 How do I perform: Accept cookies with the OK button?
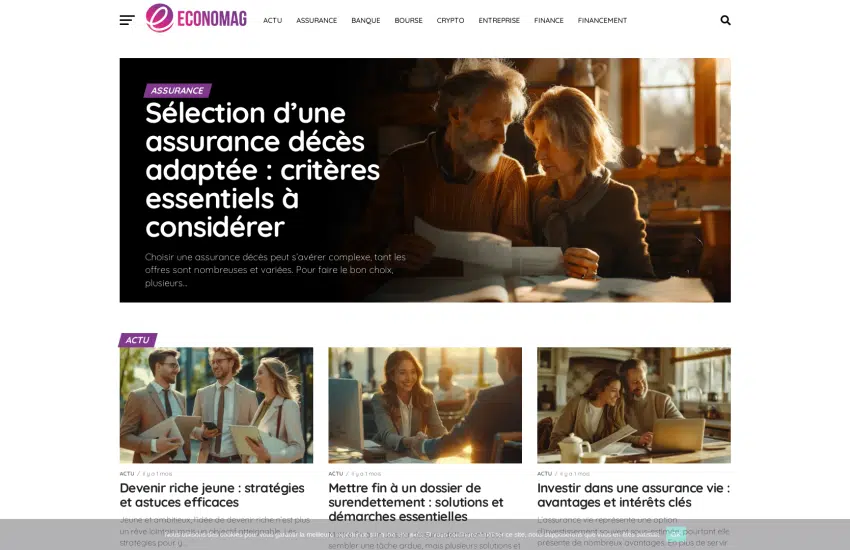[675, 534]
